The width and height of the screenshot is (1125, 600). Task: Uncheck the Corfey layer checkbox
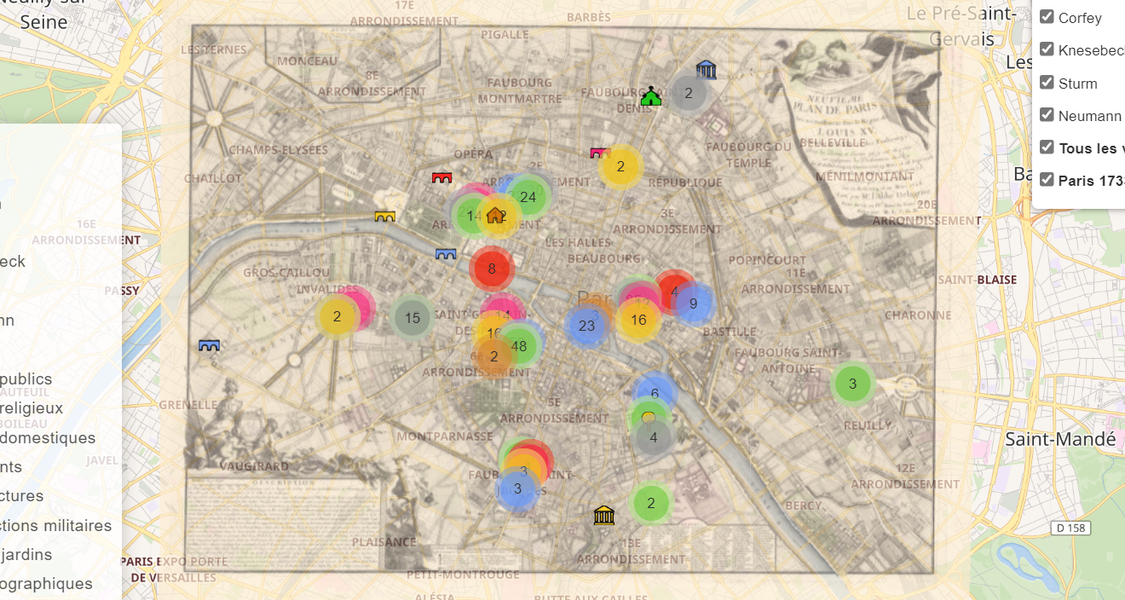1047,17
